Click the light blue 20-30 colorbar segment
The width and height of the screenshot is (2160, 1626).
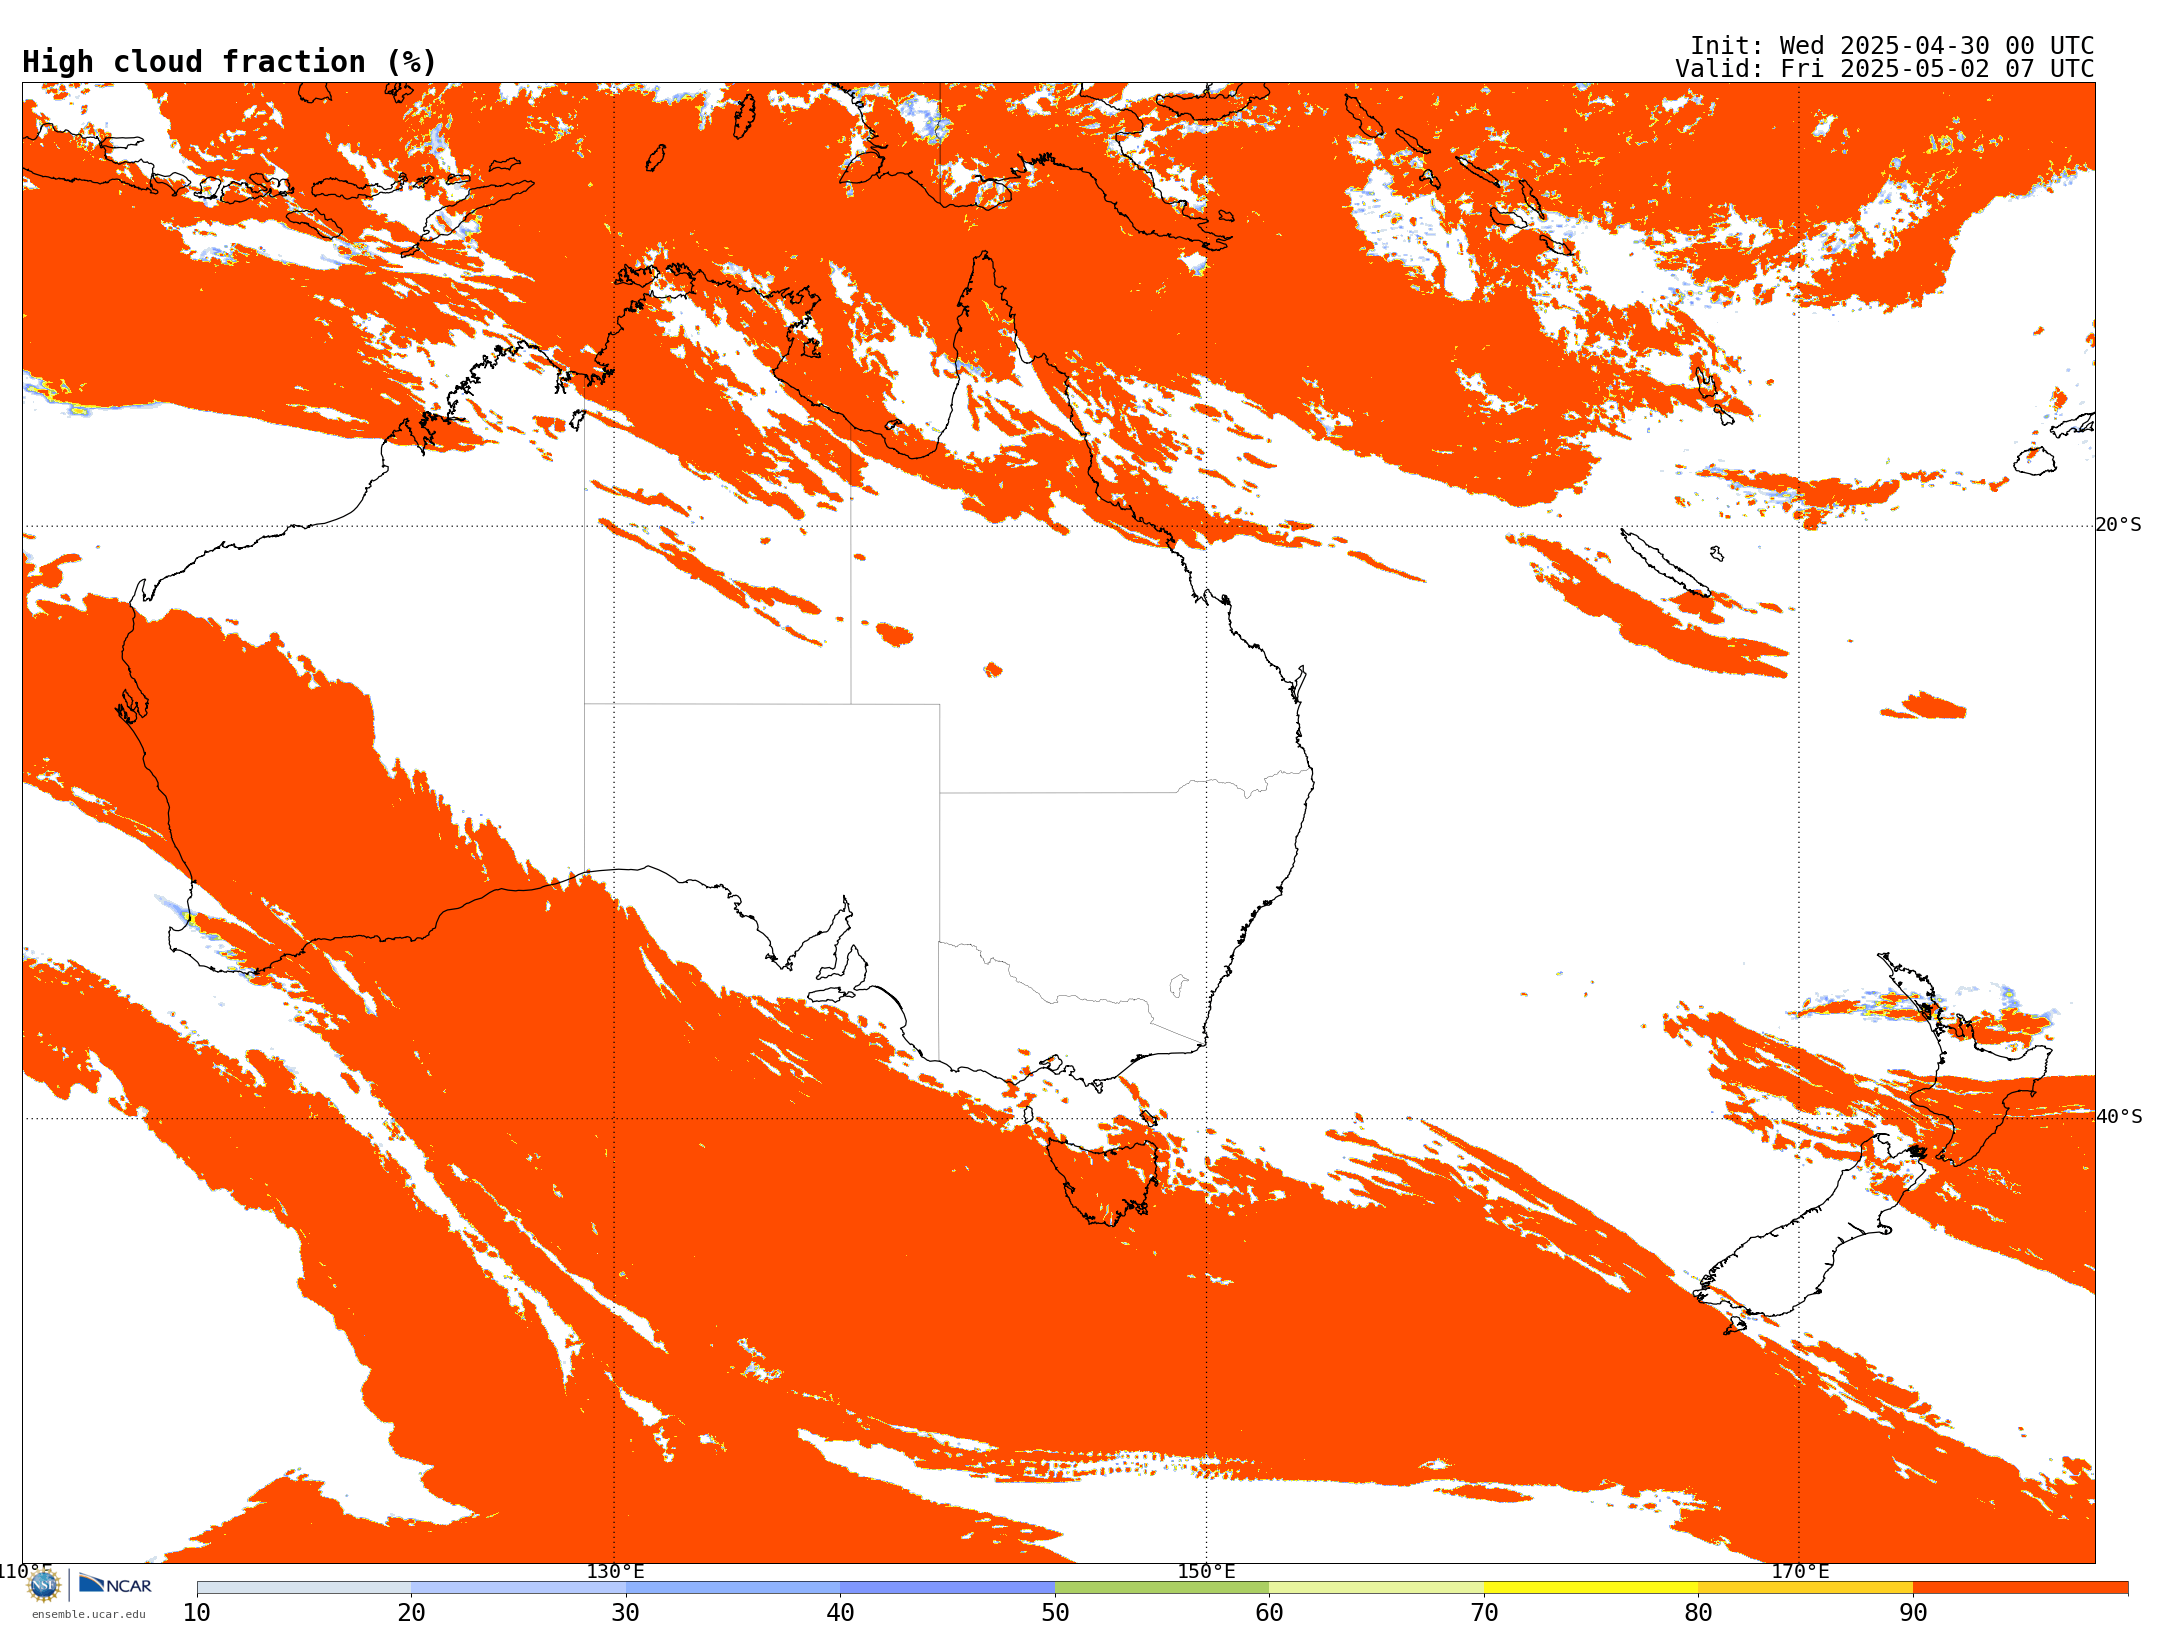(x=518, y=1588)
